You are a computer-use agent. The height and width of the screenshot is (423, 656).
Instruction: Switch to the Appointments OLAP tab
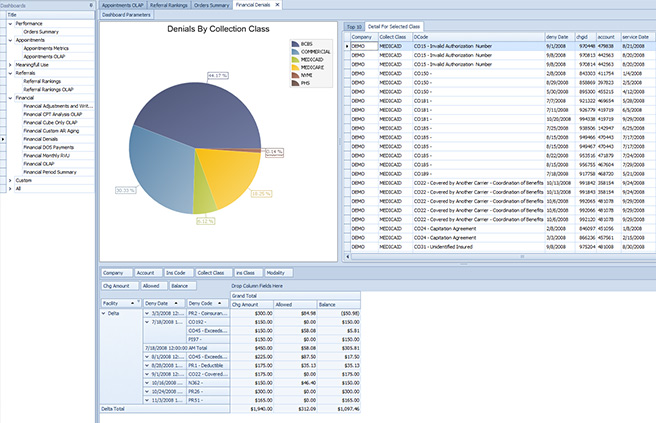click(x=123, y=5)
